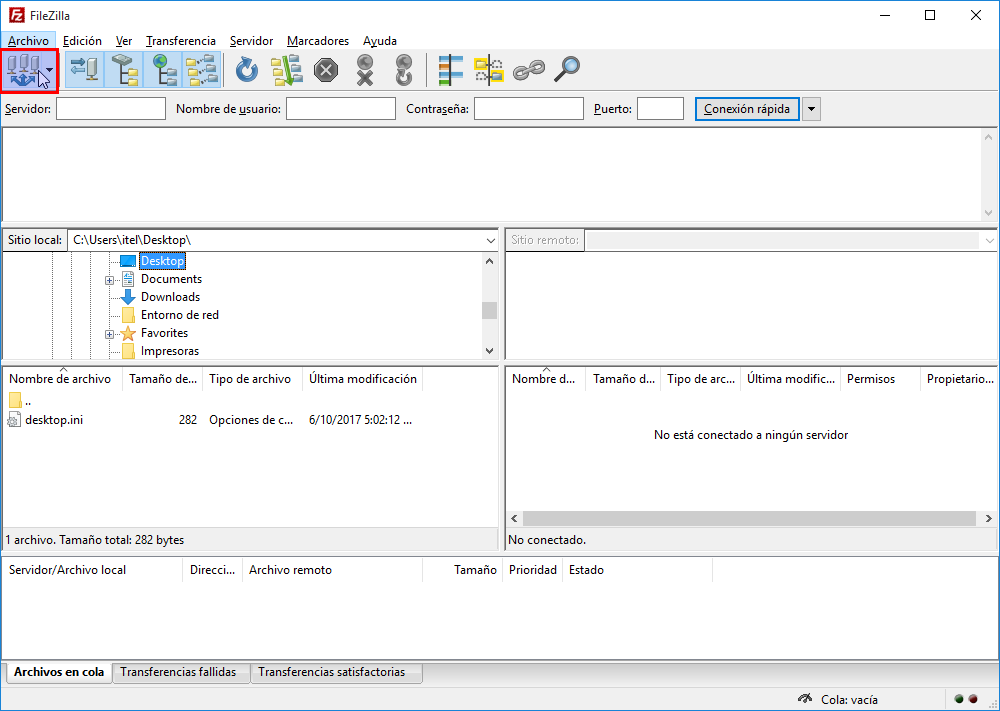This screenshot has width=1000, height=711.
Task: Select Entorno de red folder
Action: pos(179,315)
